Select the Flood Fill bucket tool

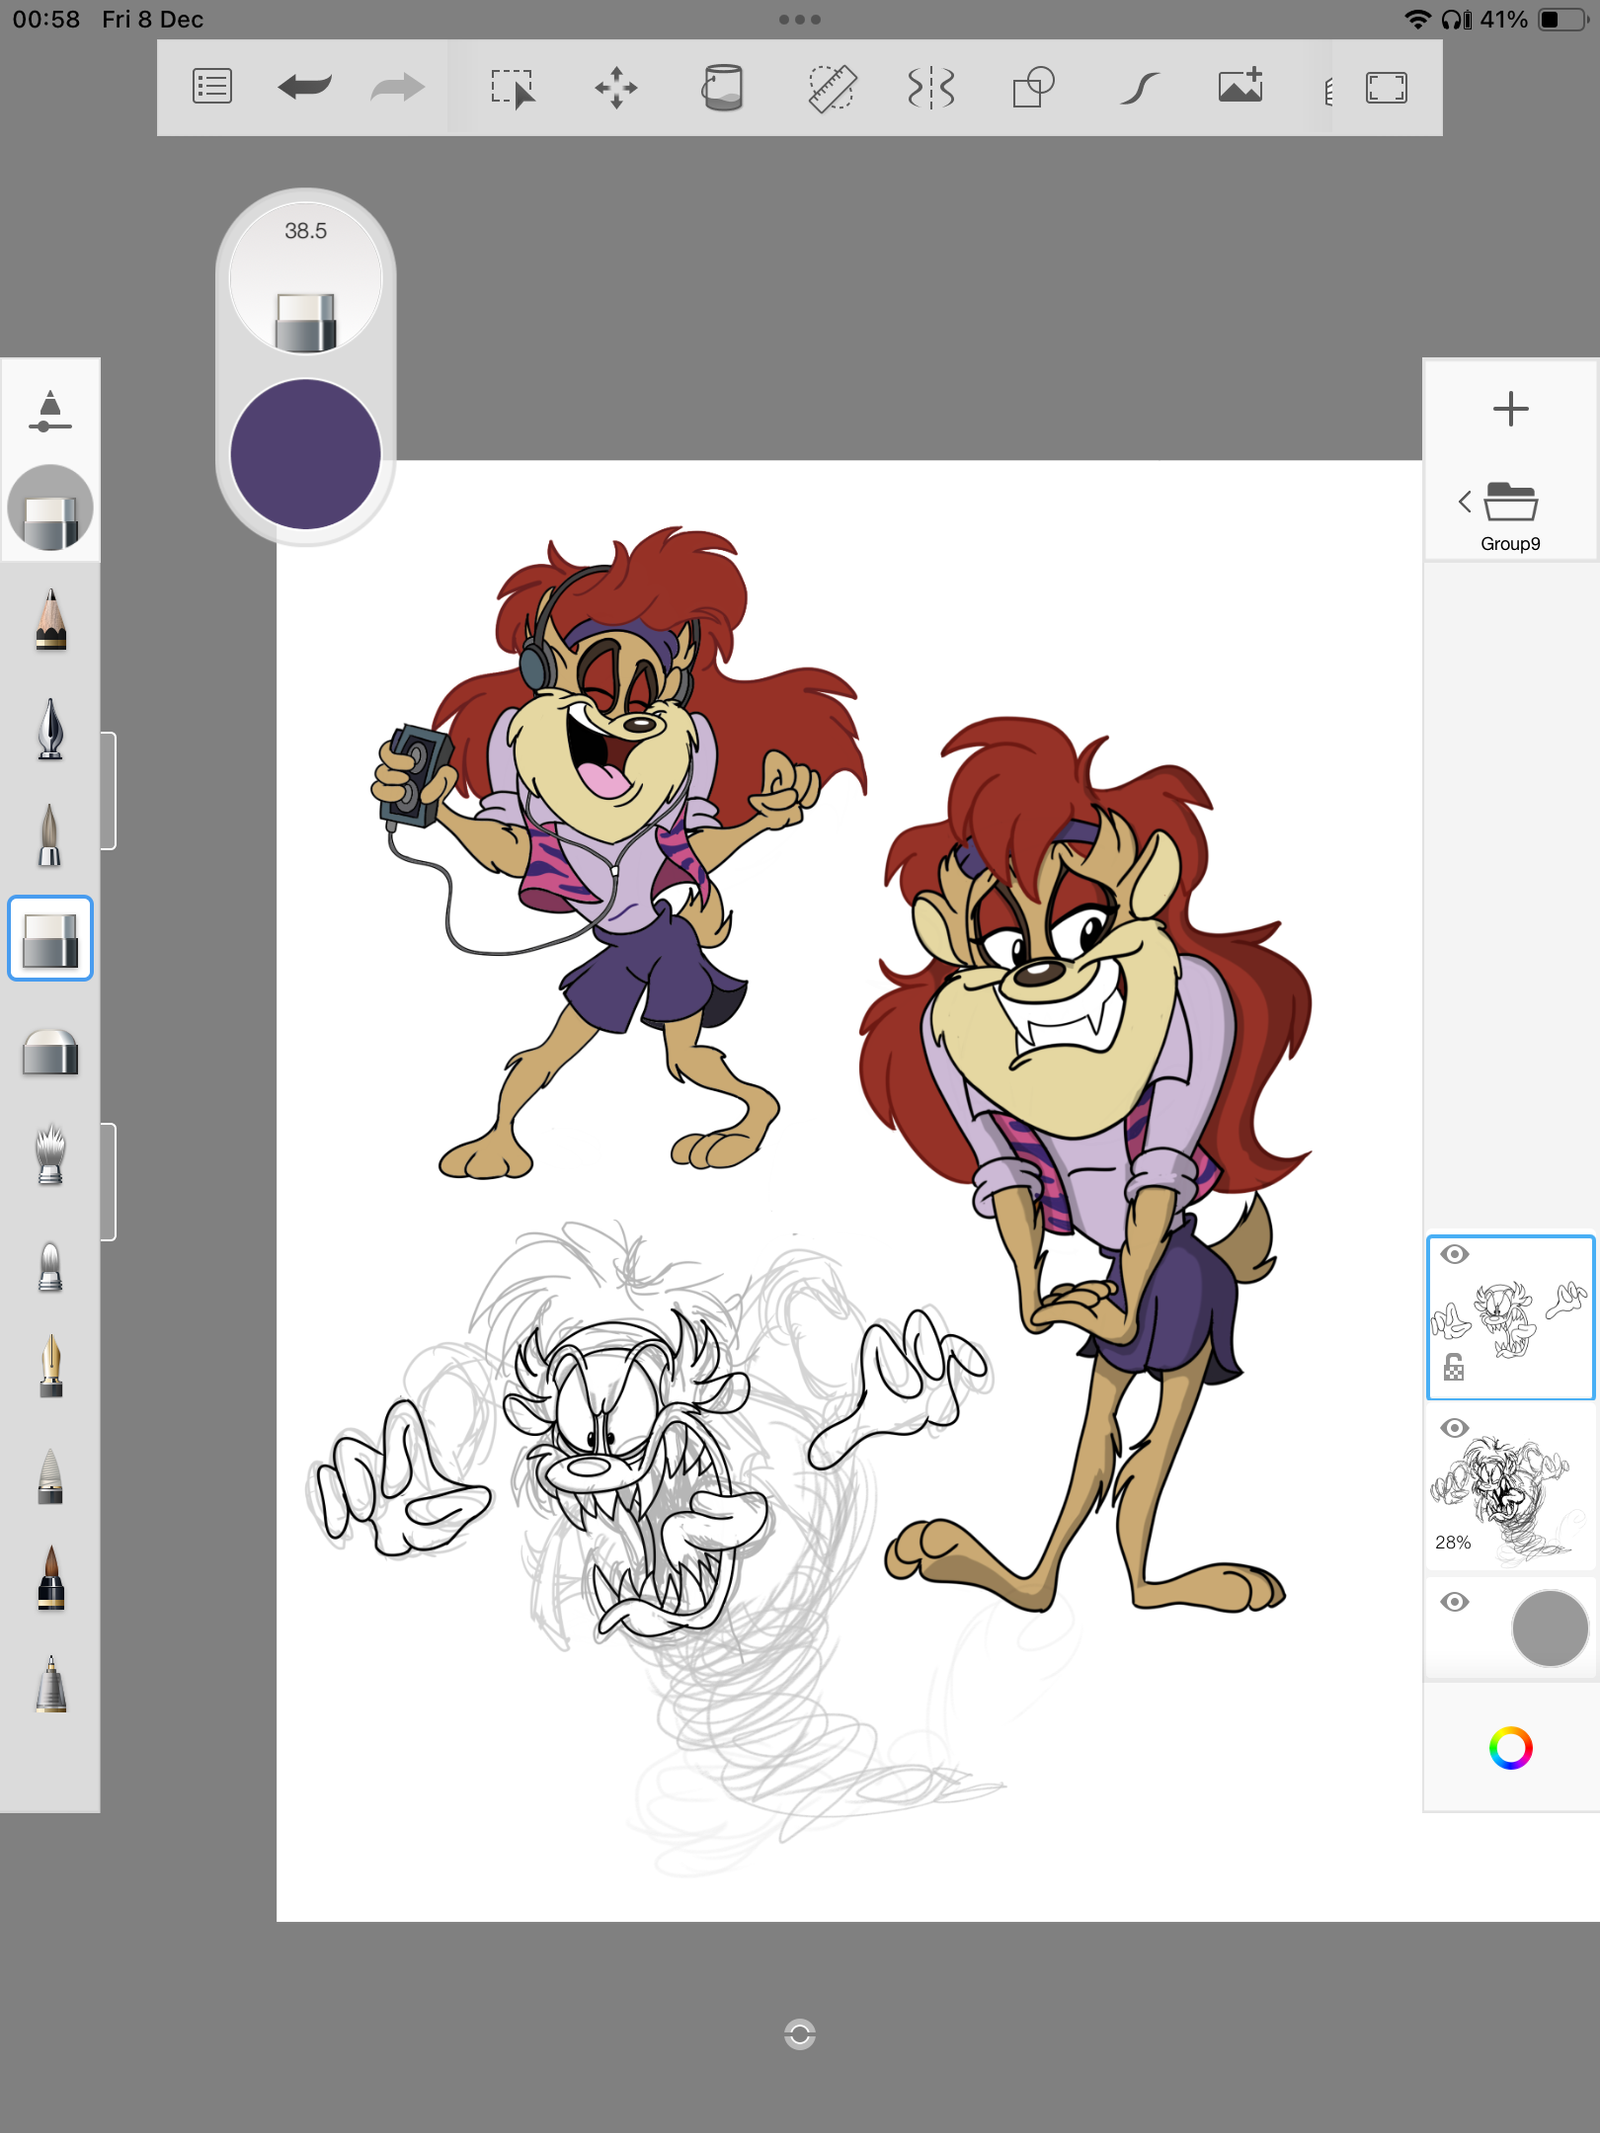[722, 87]
